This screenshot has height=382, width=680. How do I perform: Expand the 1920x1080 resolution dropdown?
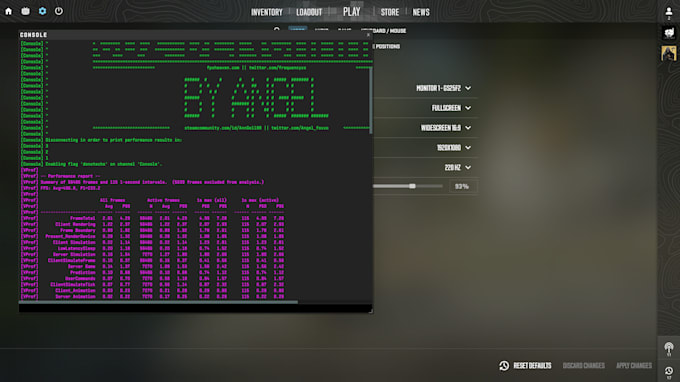point(454,148)
